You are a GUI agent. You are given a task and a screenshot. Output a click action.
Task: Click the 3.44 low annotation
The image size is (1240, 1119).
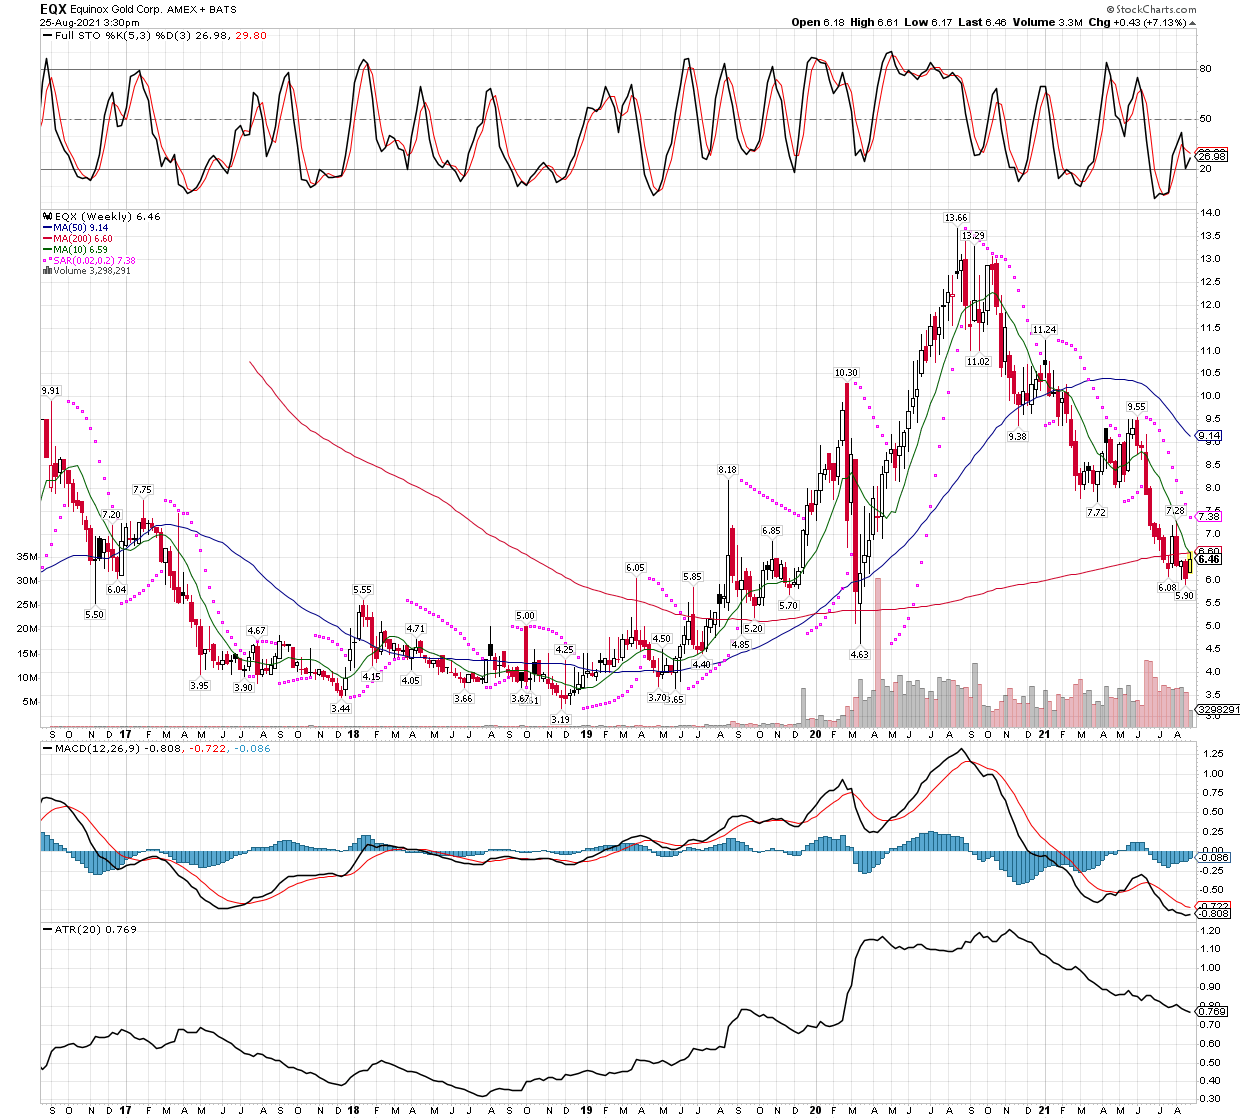[341, 709]
